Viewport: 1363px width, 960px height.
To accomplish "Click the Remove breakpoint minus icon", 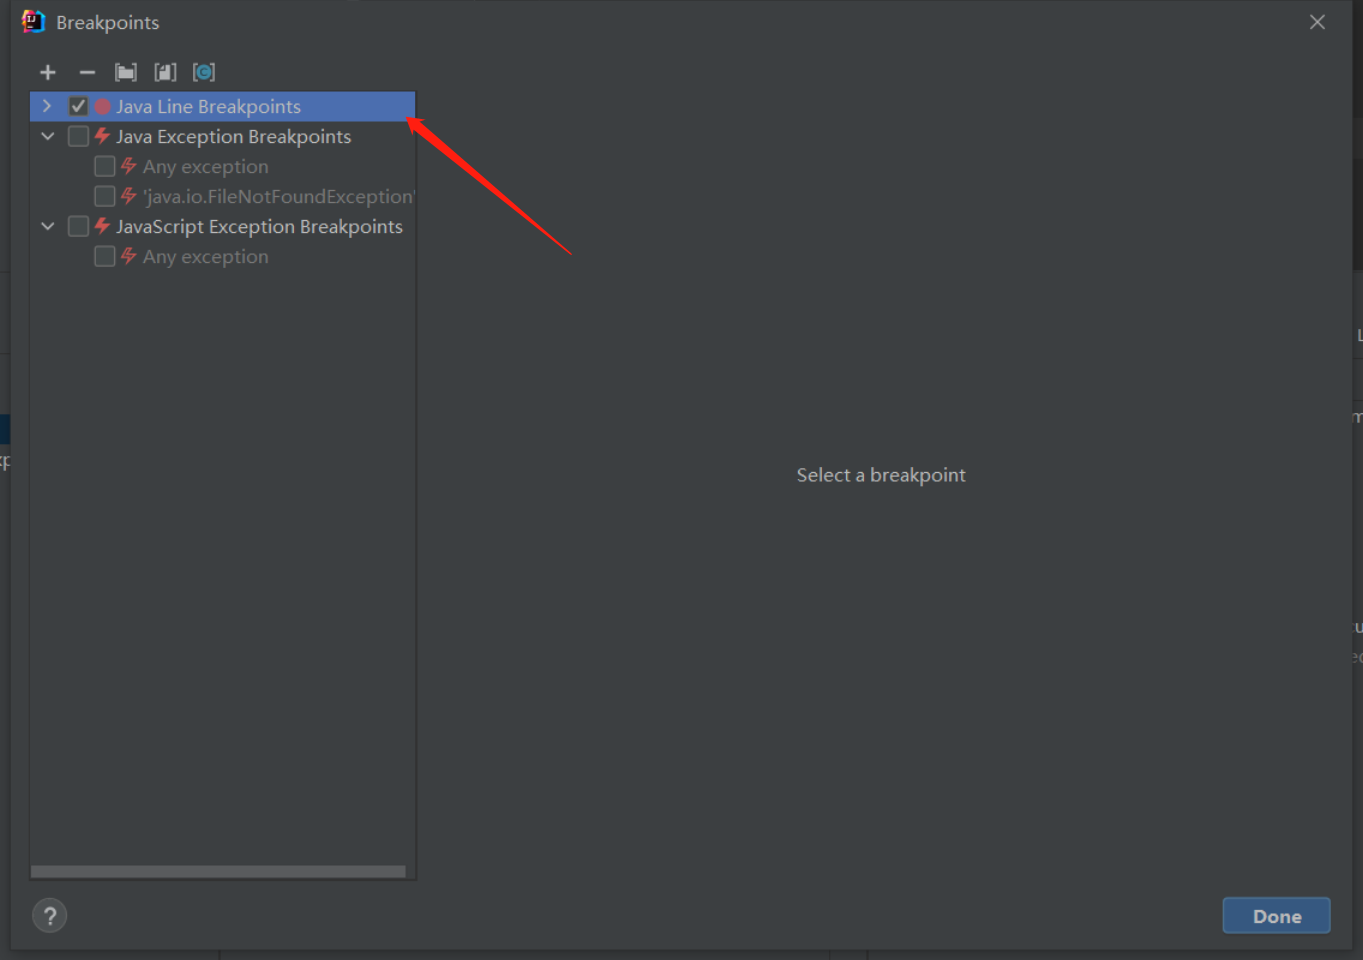I will point(87,72).
